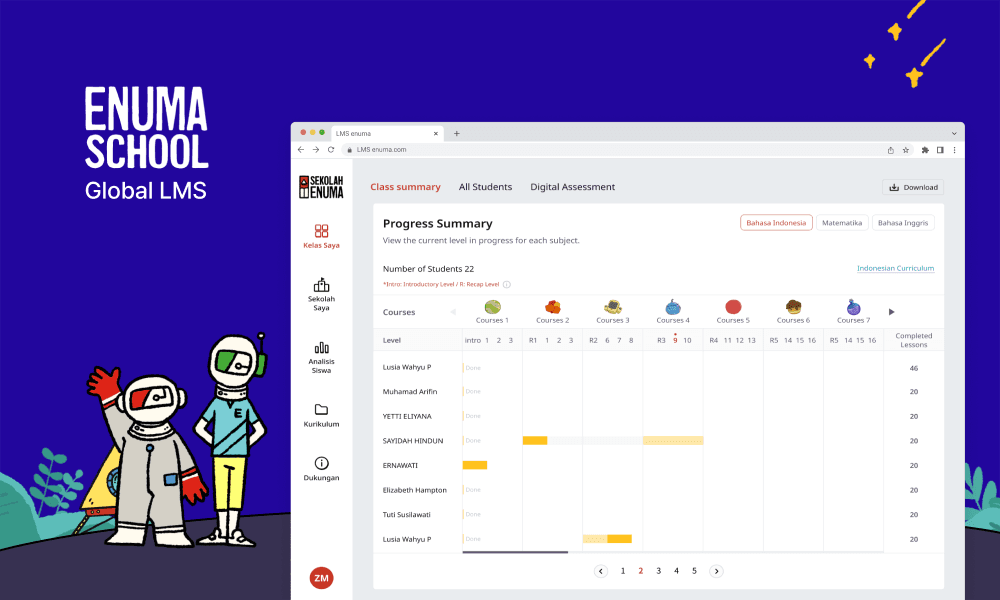Click level 9 marker in Courses 4
Image resolution: width=1000 pixels, height=600 pixels.
[675, 340]
